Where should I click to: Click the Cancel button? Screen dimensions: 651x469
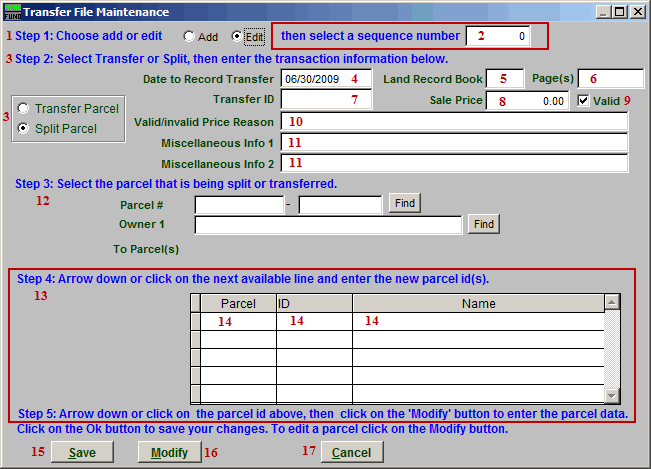pos(351,453)
